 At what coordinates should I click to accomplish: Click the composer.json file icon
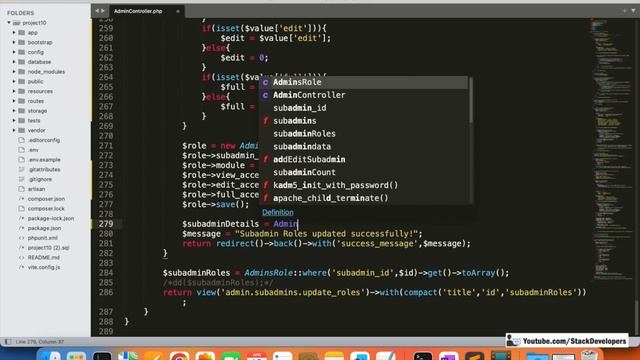coord(22,199)
